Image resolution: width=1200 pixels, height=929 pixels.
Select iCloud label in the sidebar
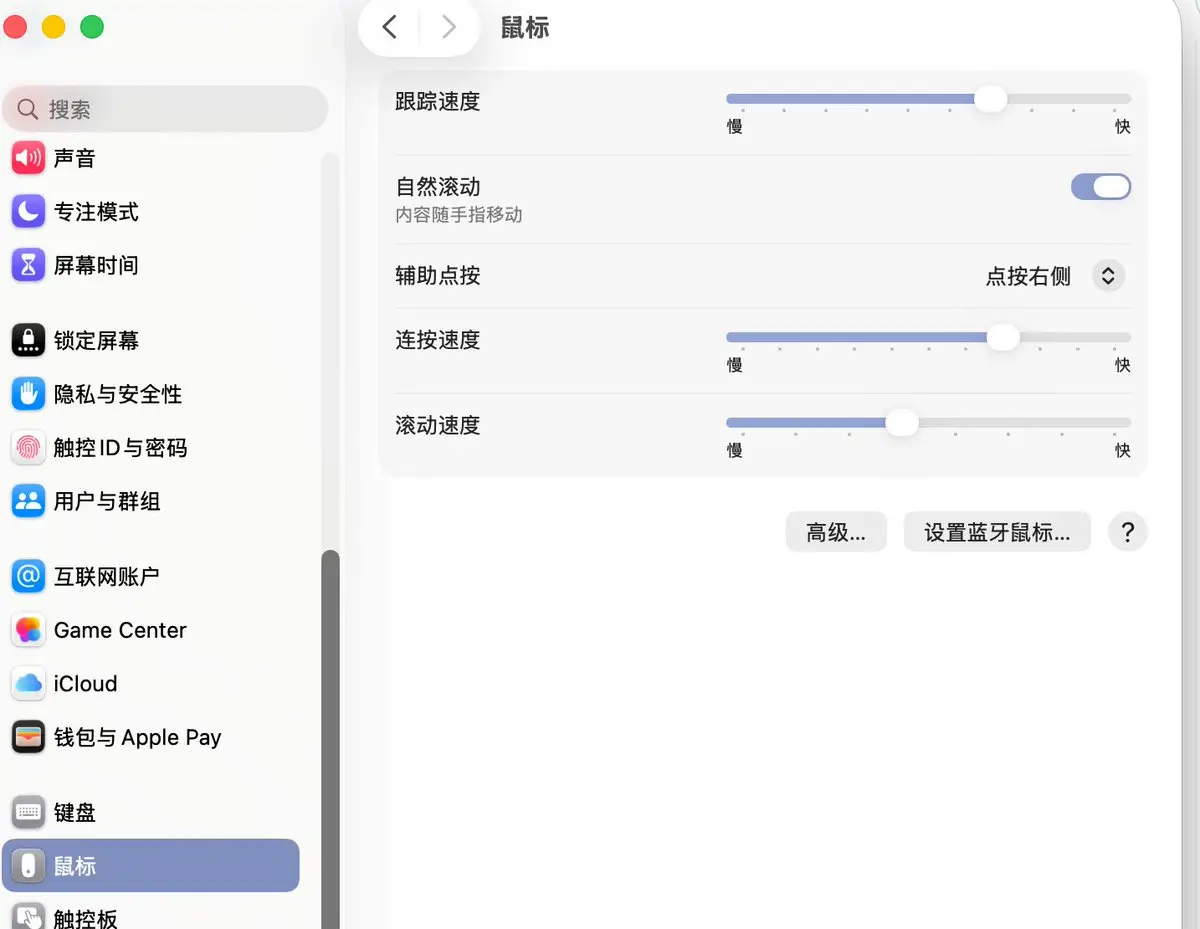(x=86, y=684)
